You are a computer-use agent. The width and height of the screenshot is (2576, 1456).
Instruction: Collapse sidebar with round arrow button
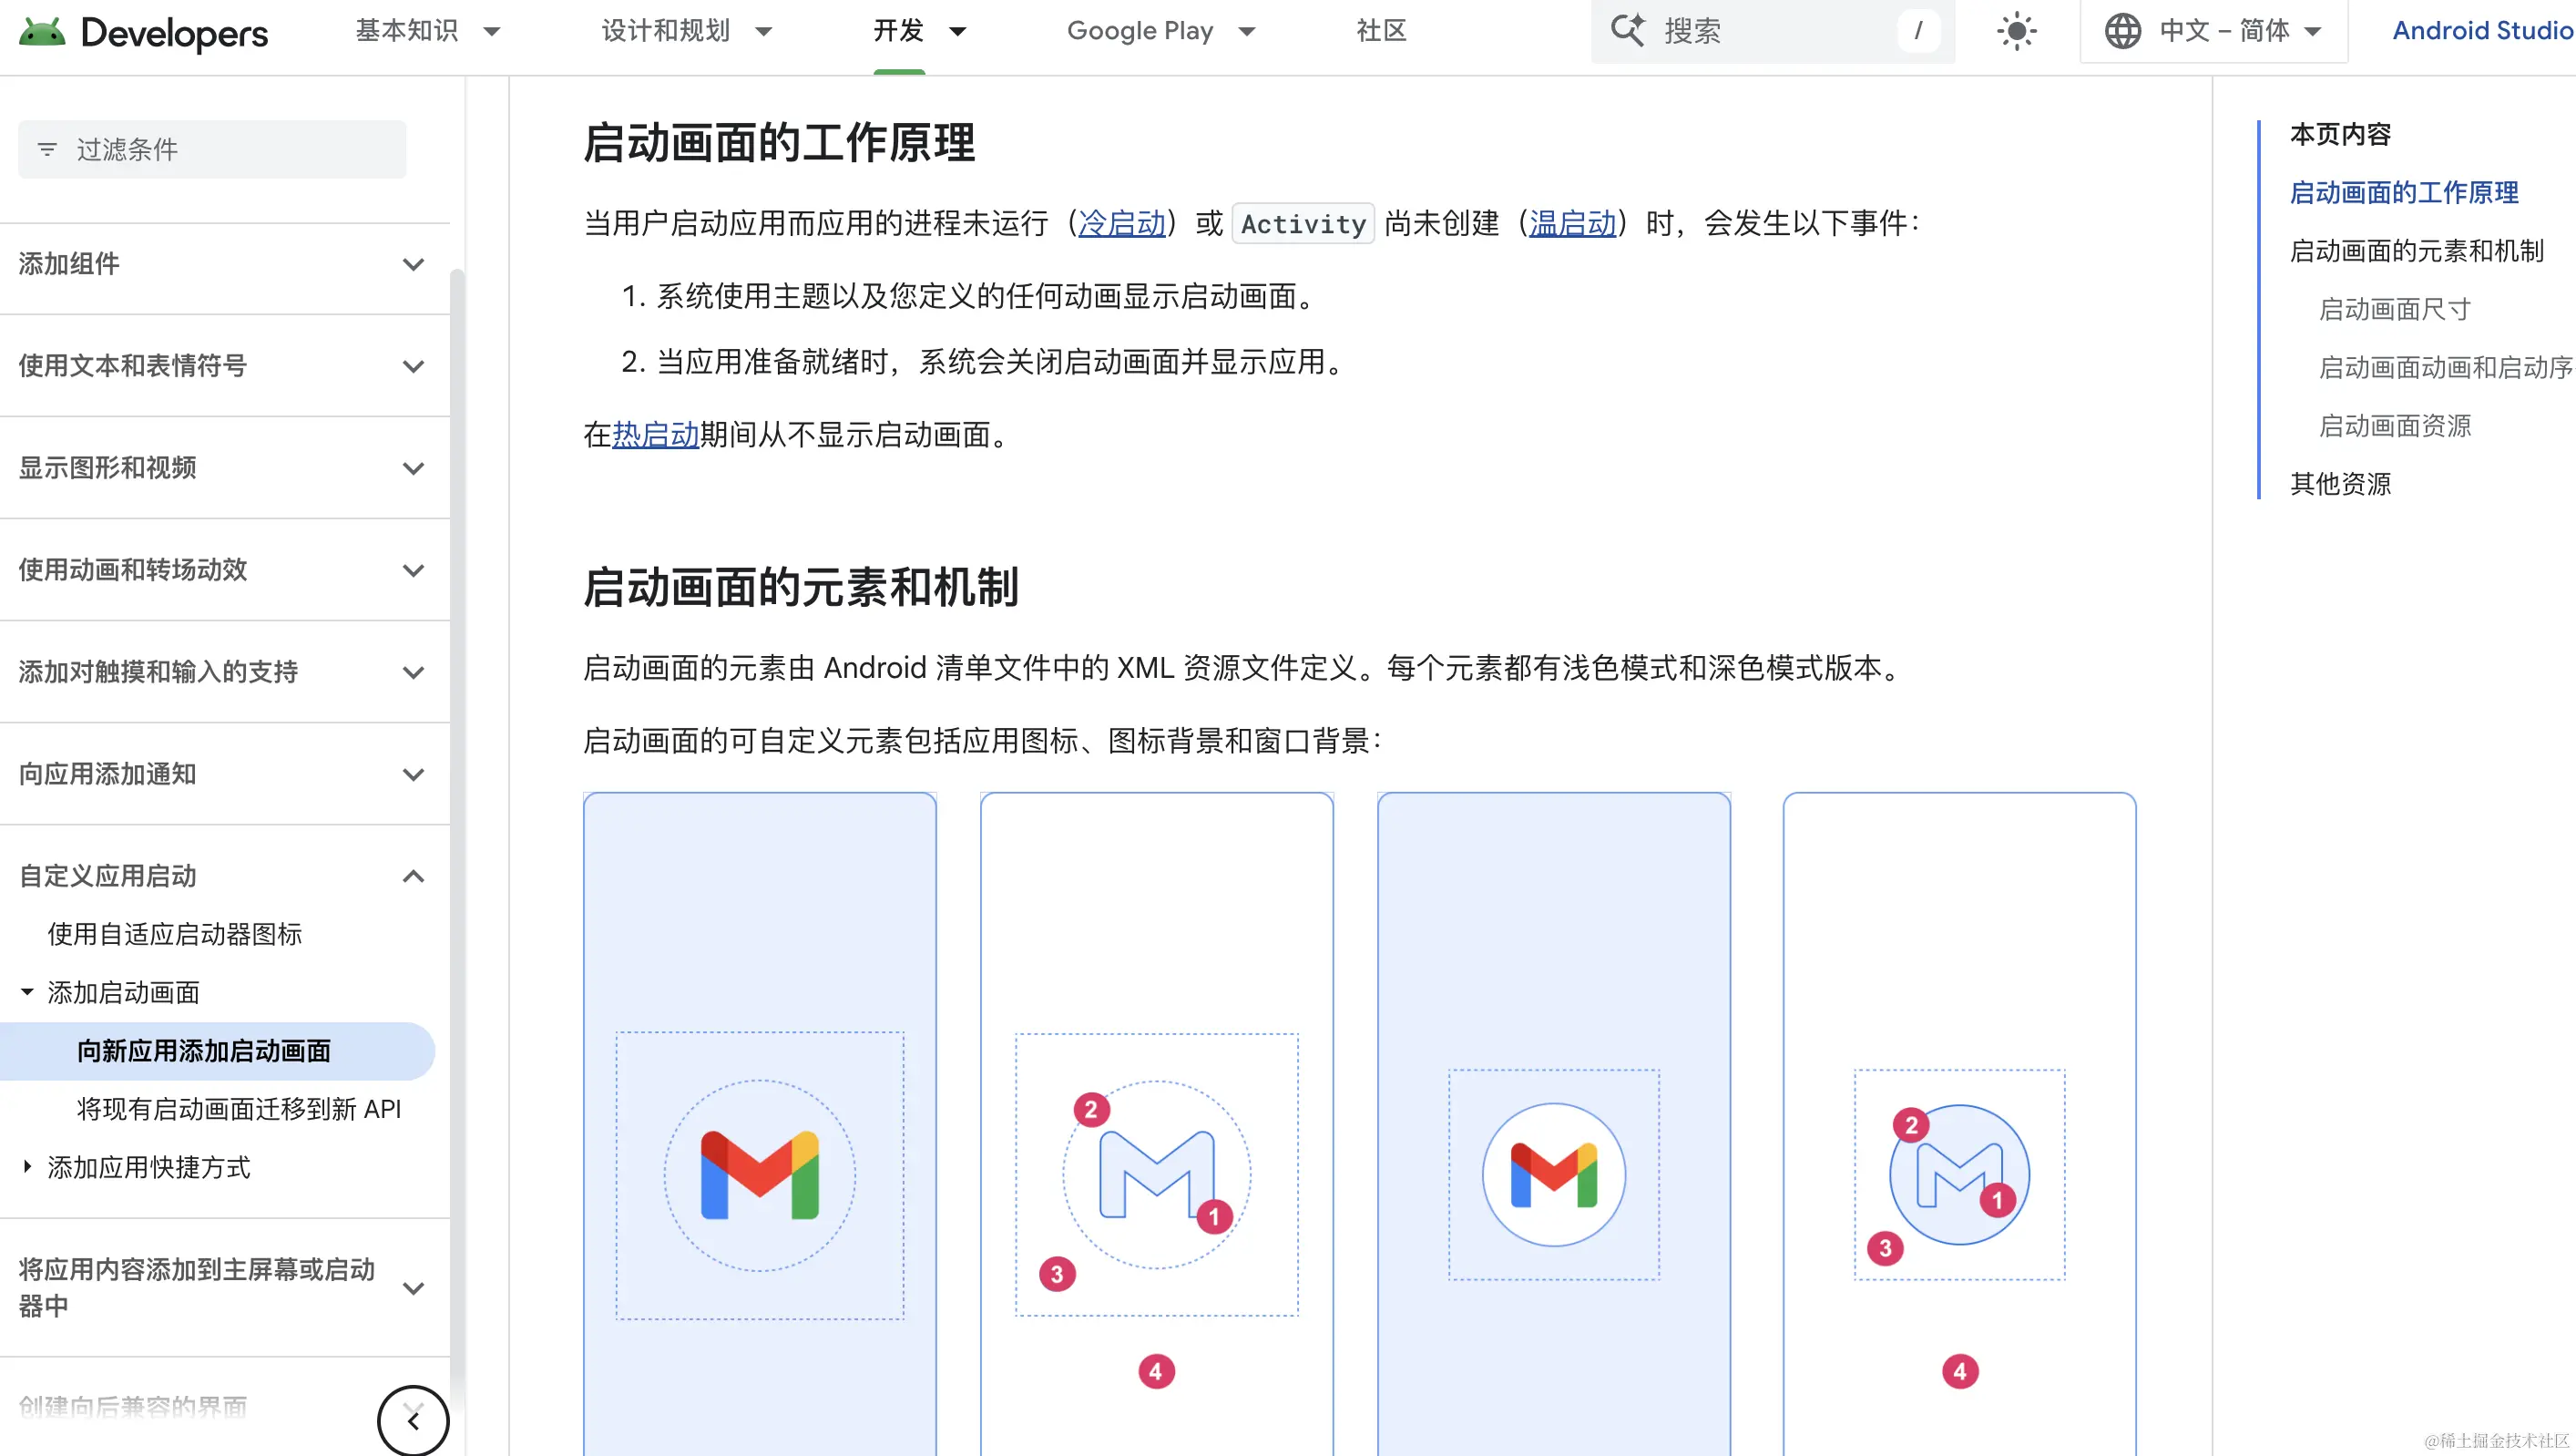(413, 1420)
